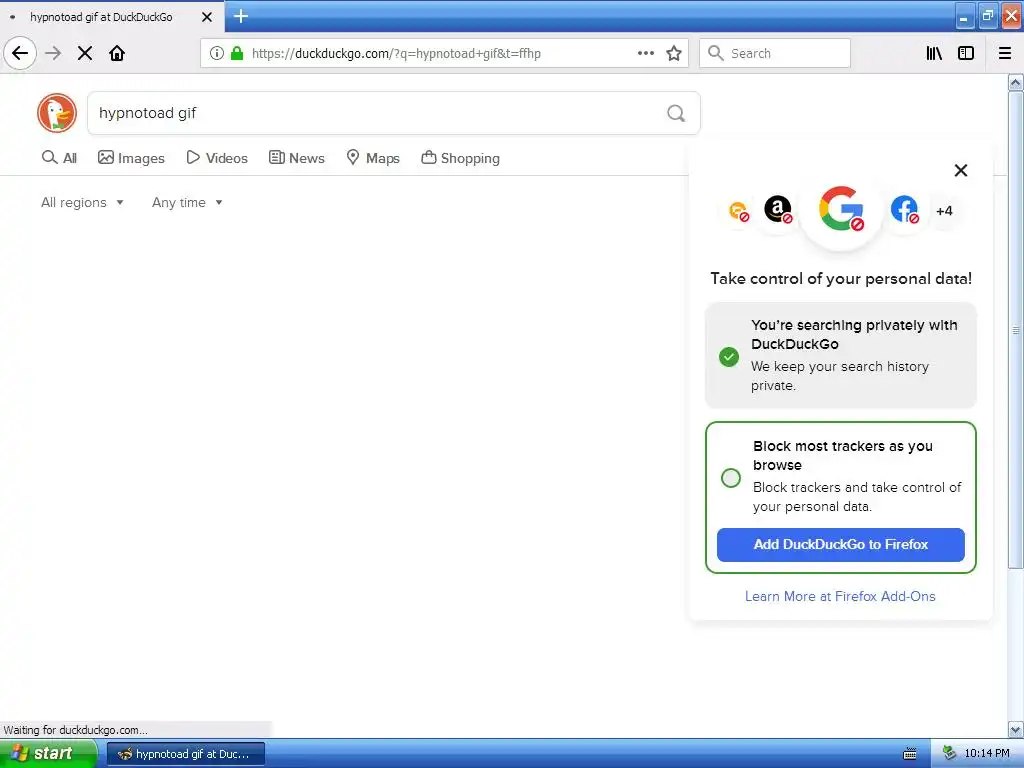Close the hypnotoad gif tab

[207, 17]
